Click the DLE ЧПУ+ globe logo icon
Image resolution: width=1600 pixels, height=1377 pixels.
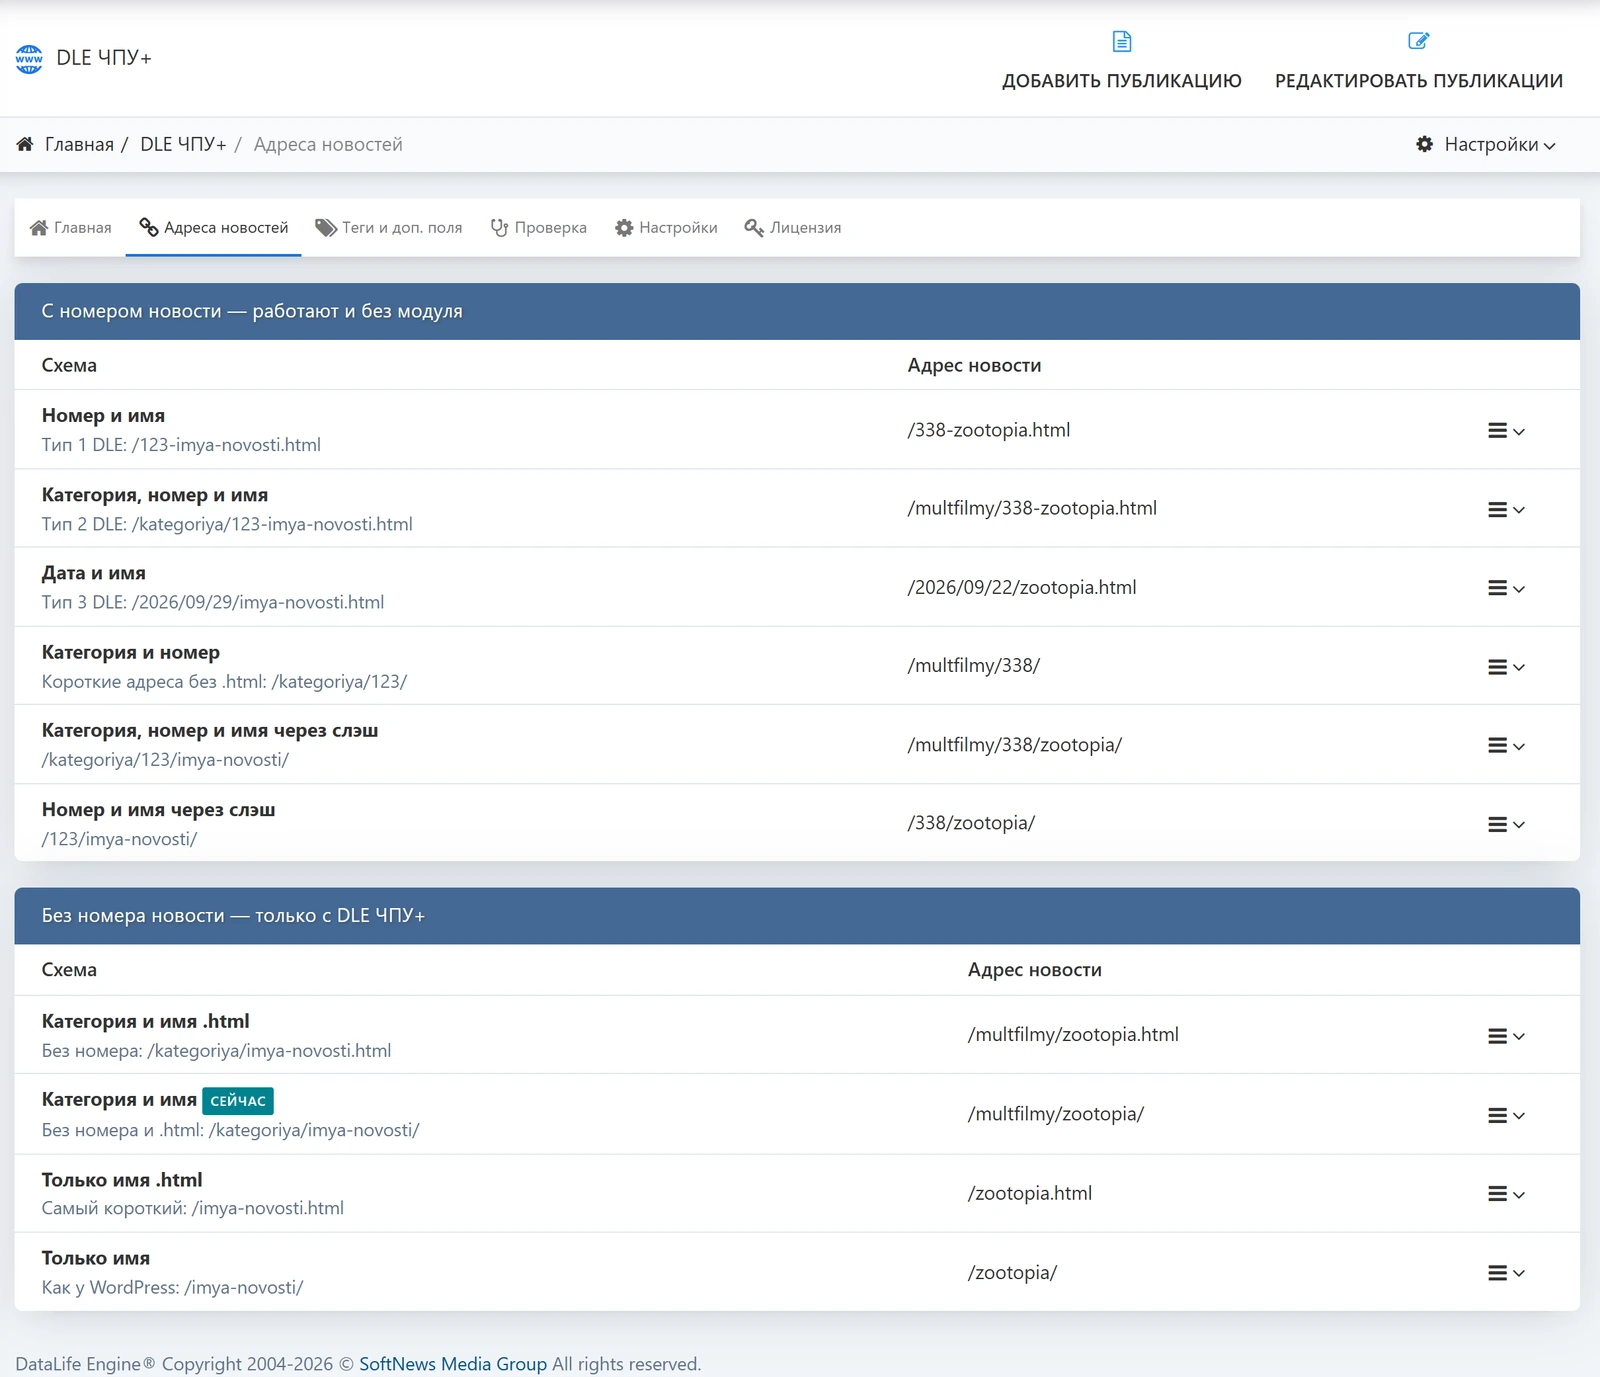click(x=29, y=59)
